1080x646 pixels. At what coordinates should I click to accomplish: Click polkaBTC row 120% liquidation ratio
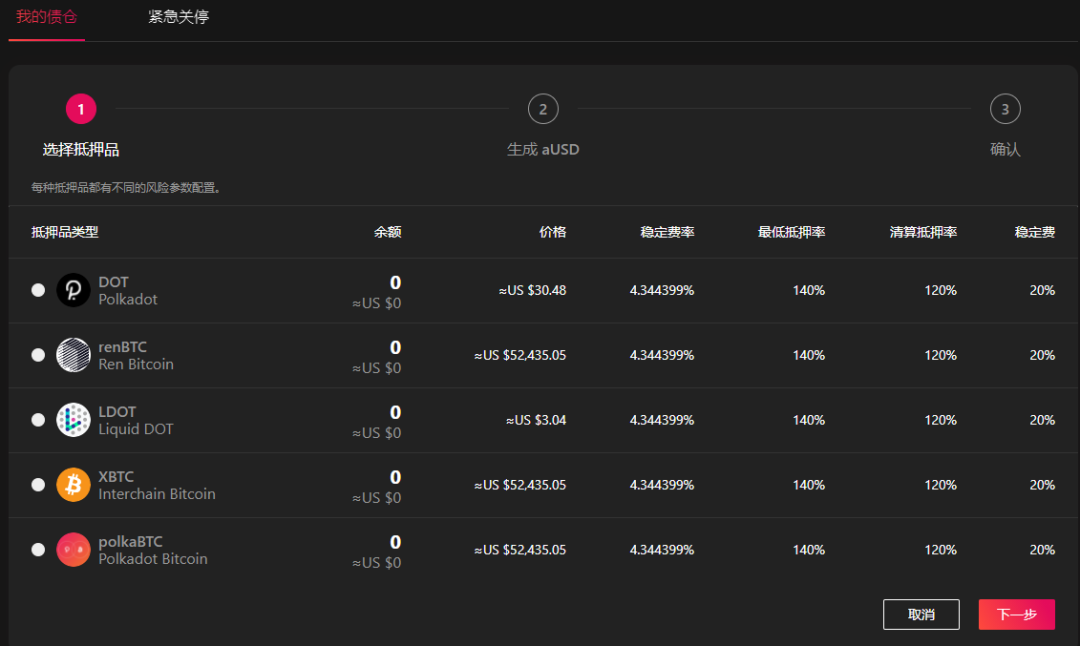click(940, 550)
